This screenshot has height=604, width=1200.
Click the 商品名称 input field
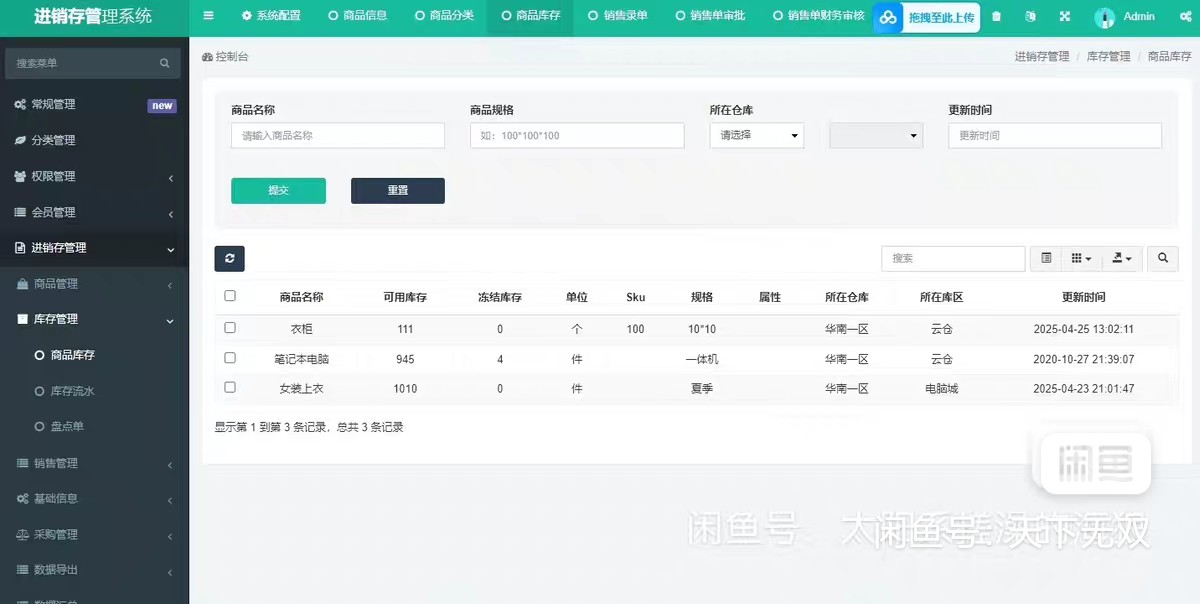[x=337, y=136]
